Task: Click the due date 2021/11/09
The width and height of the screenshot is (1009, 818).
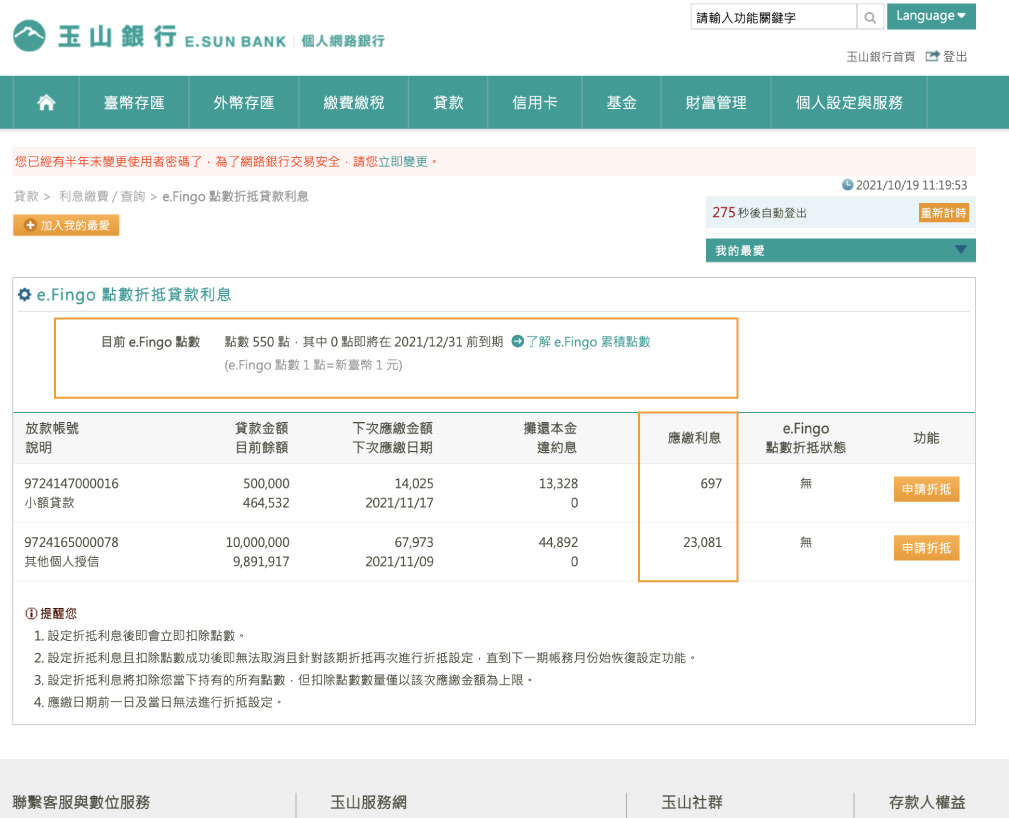Action: tap(400, 561)
